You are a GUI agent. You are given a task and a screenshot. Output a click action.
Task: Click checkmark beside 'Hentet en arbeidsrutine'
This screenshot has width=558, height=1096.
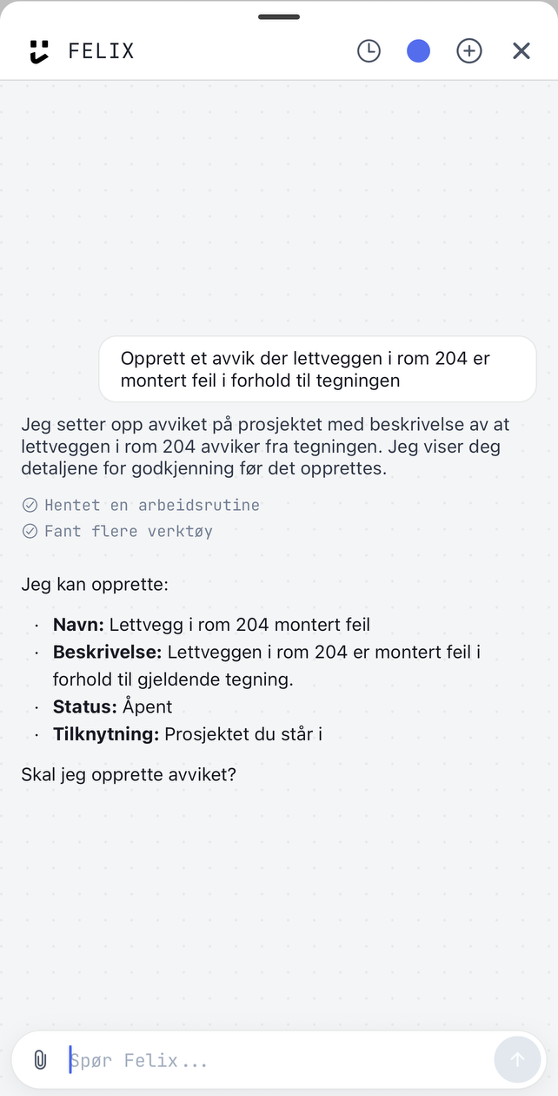[x=30, y=505]
